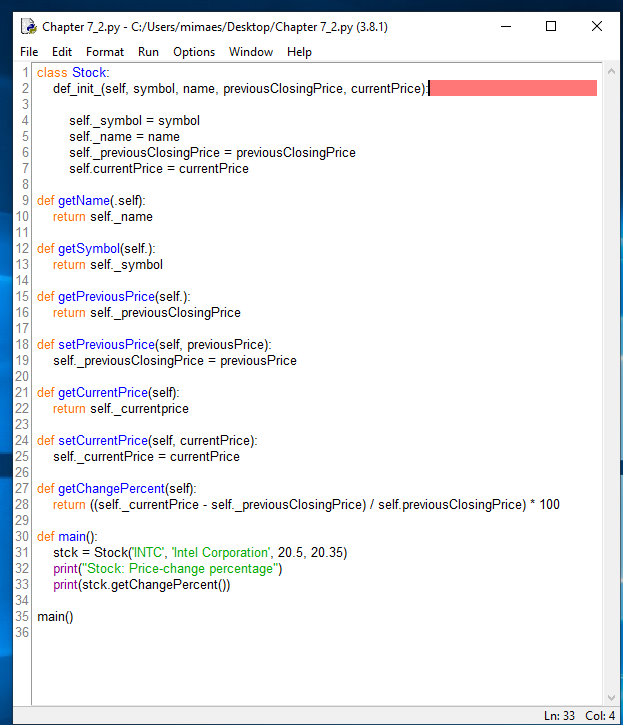
Task: Click 'return self._symbol' line
Action: coord(108,265)
